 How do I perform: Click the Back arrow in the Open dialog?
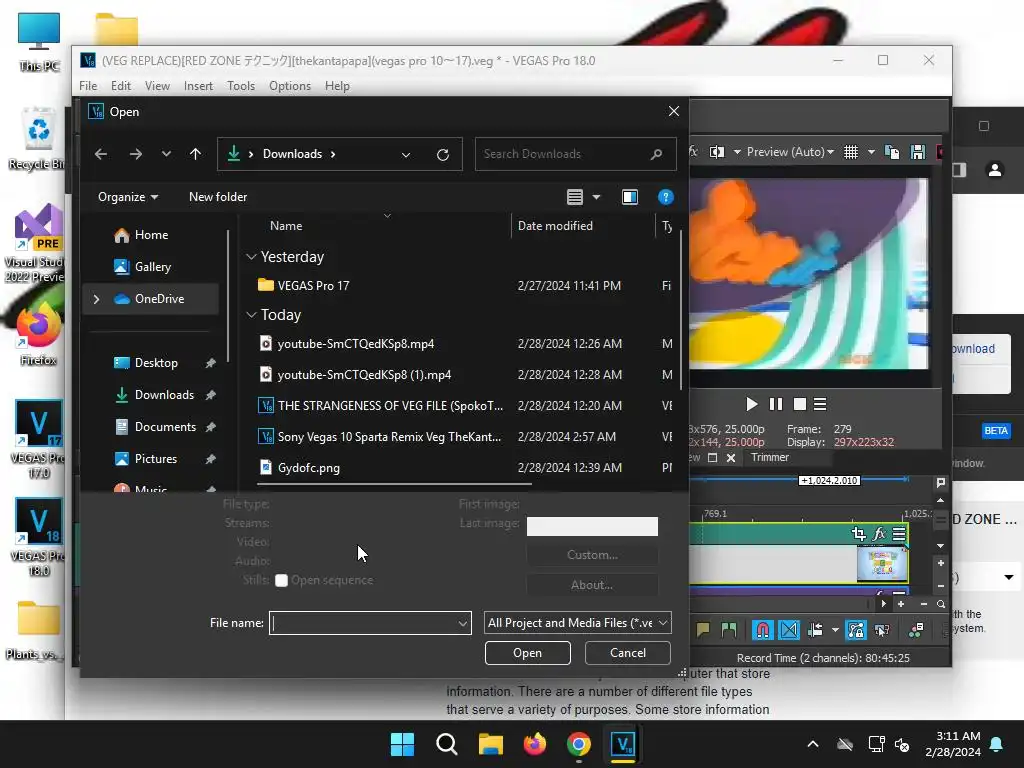[101, 154]
